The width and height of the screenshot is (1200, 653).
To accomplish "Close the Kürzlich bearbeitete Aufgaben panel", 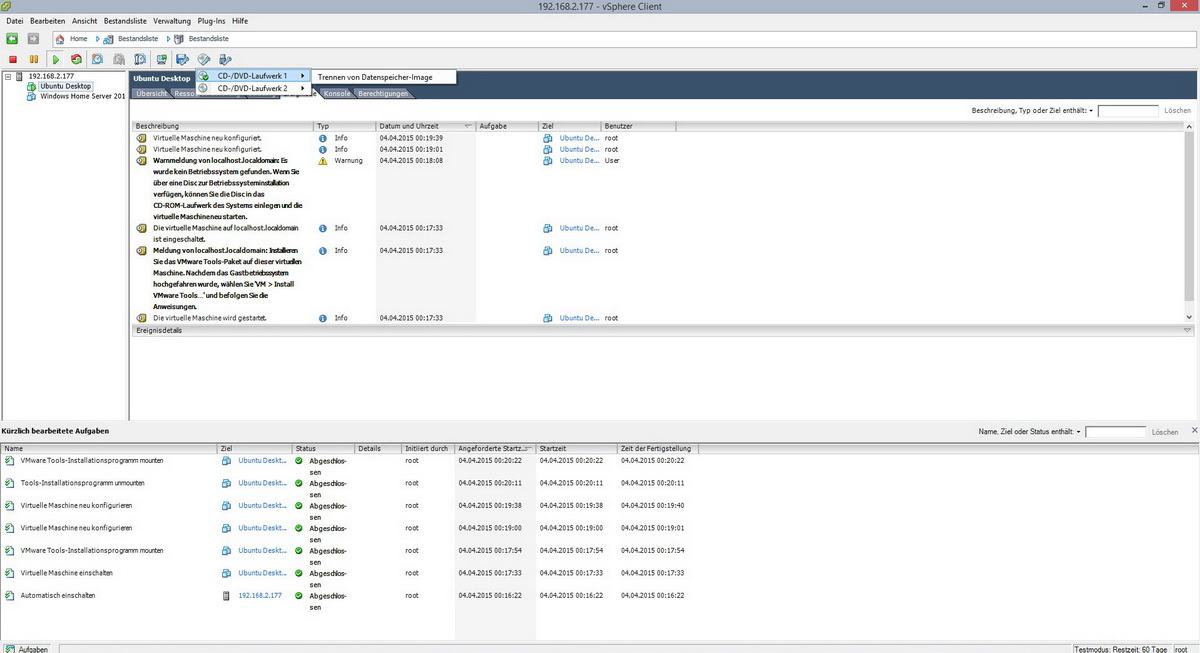I will pos(1194,429).
